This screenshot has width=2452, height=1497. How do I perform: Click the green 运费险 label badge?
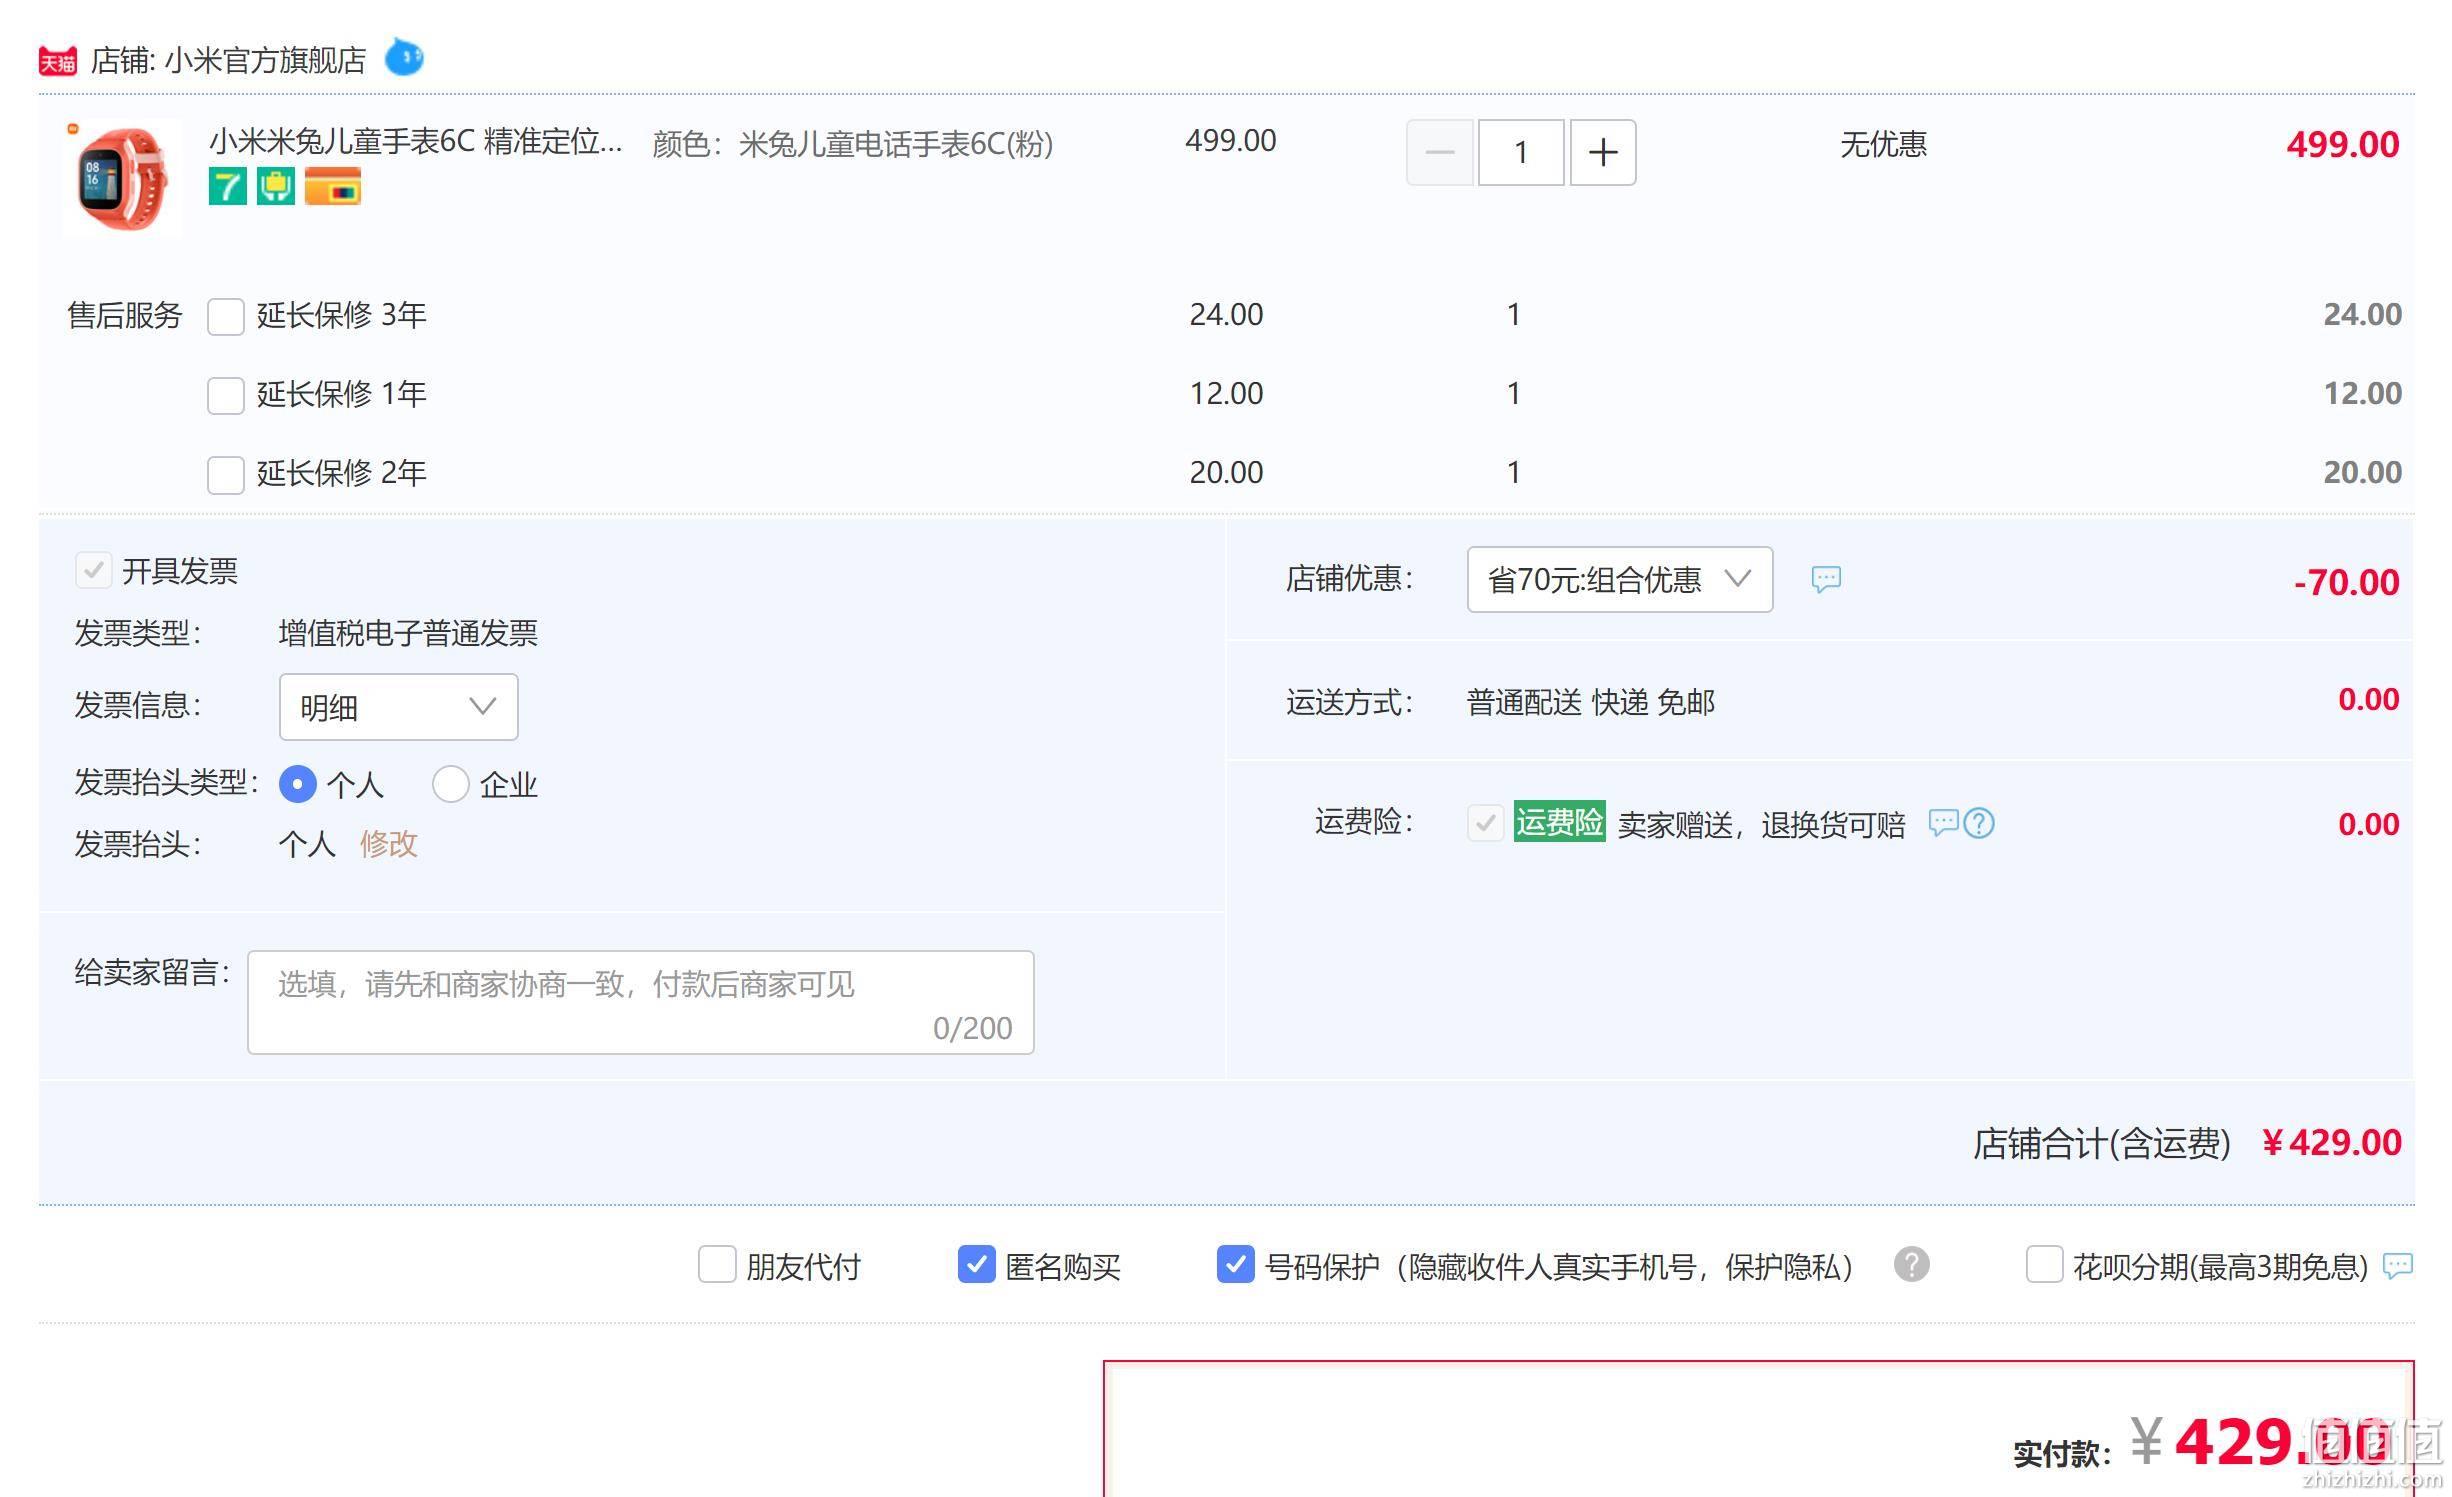click(x=1559, y=822)
